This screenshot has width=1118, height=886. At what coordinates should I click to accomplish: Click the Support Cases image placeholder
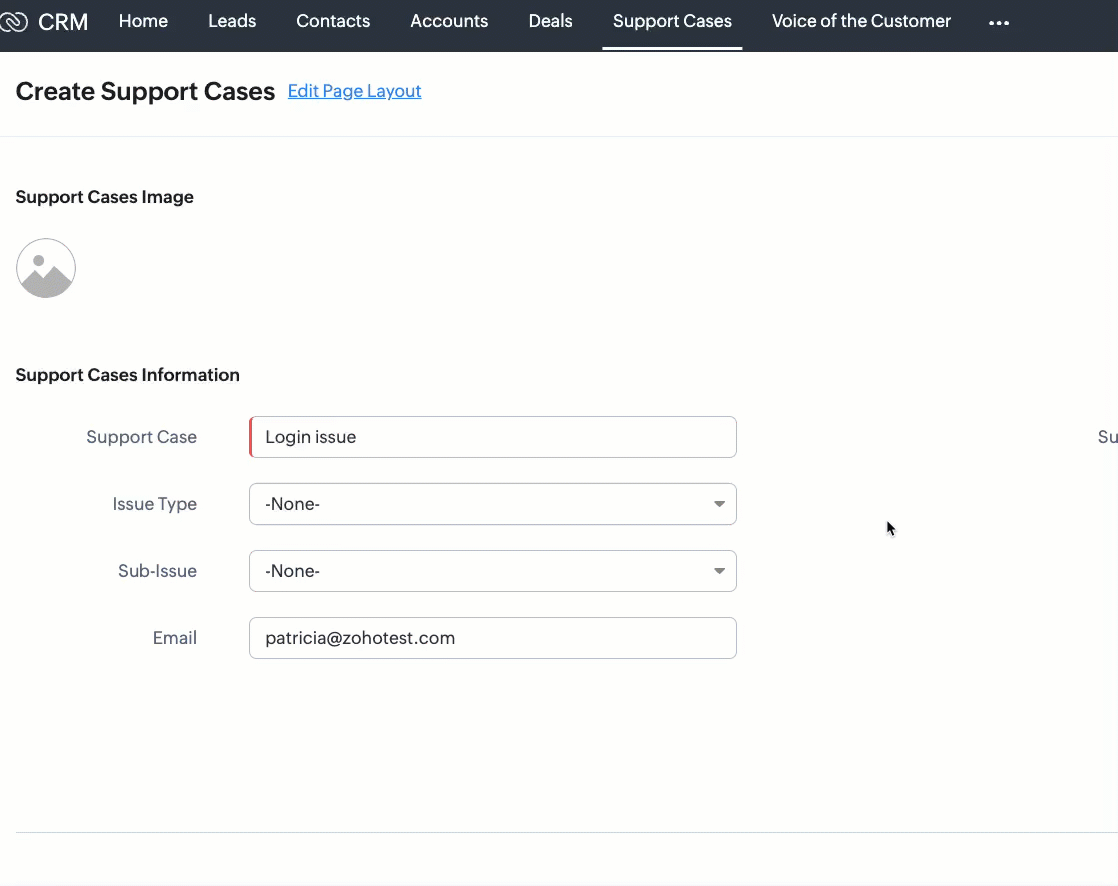point(46,268)
